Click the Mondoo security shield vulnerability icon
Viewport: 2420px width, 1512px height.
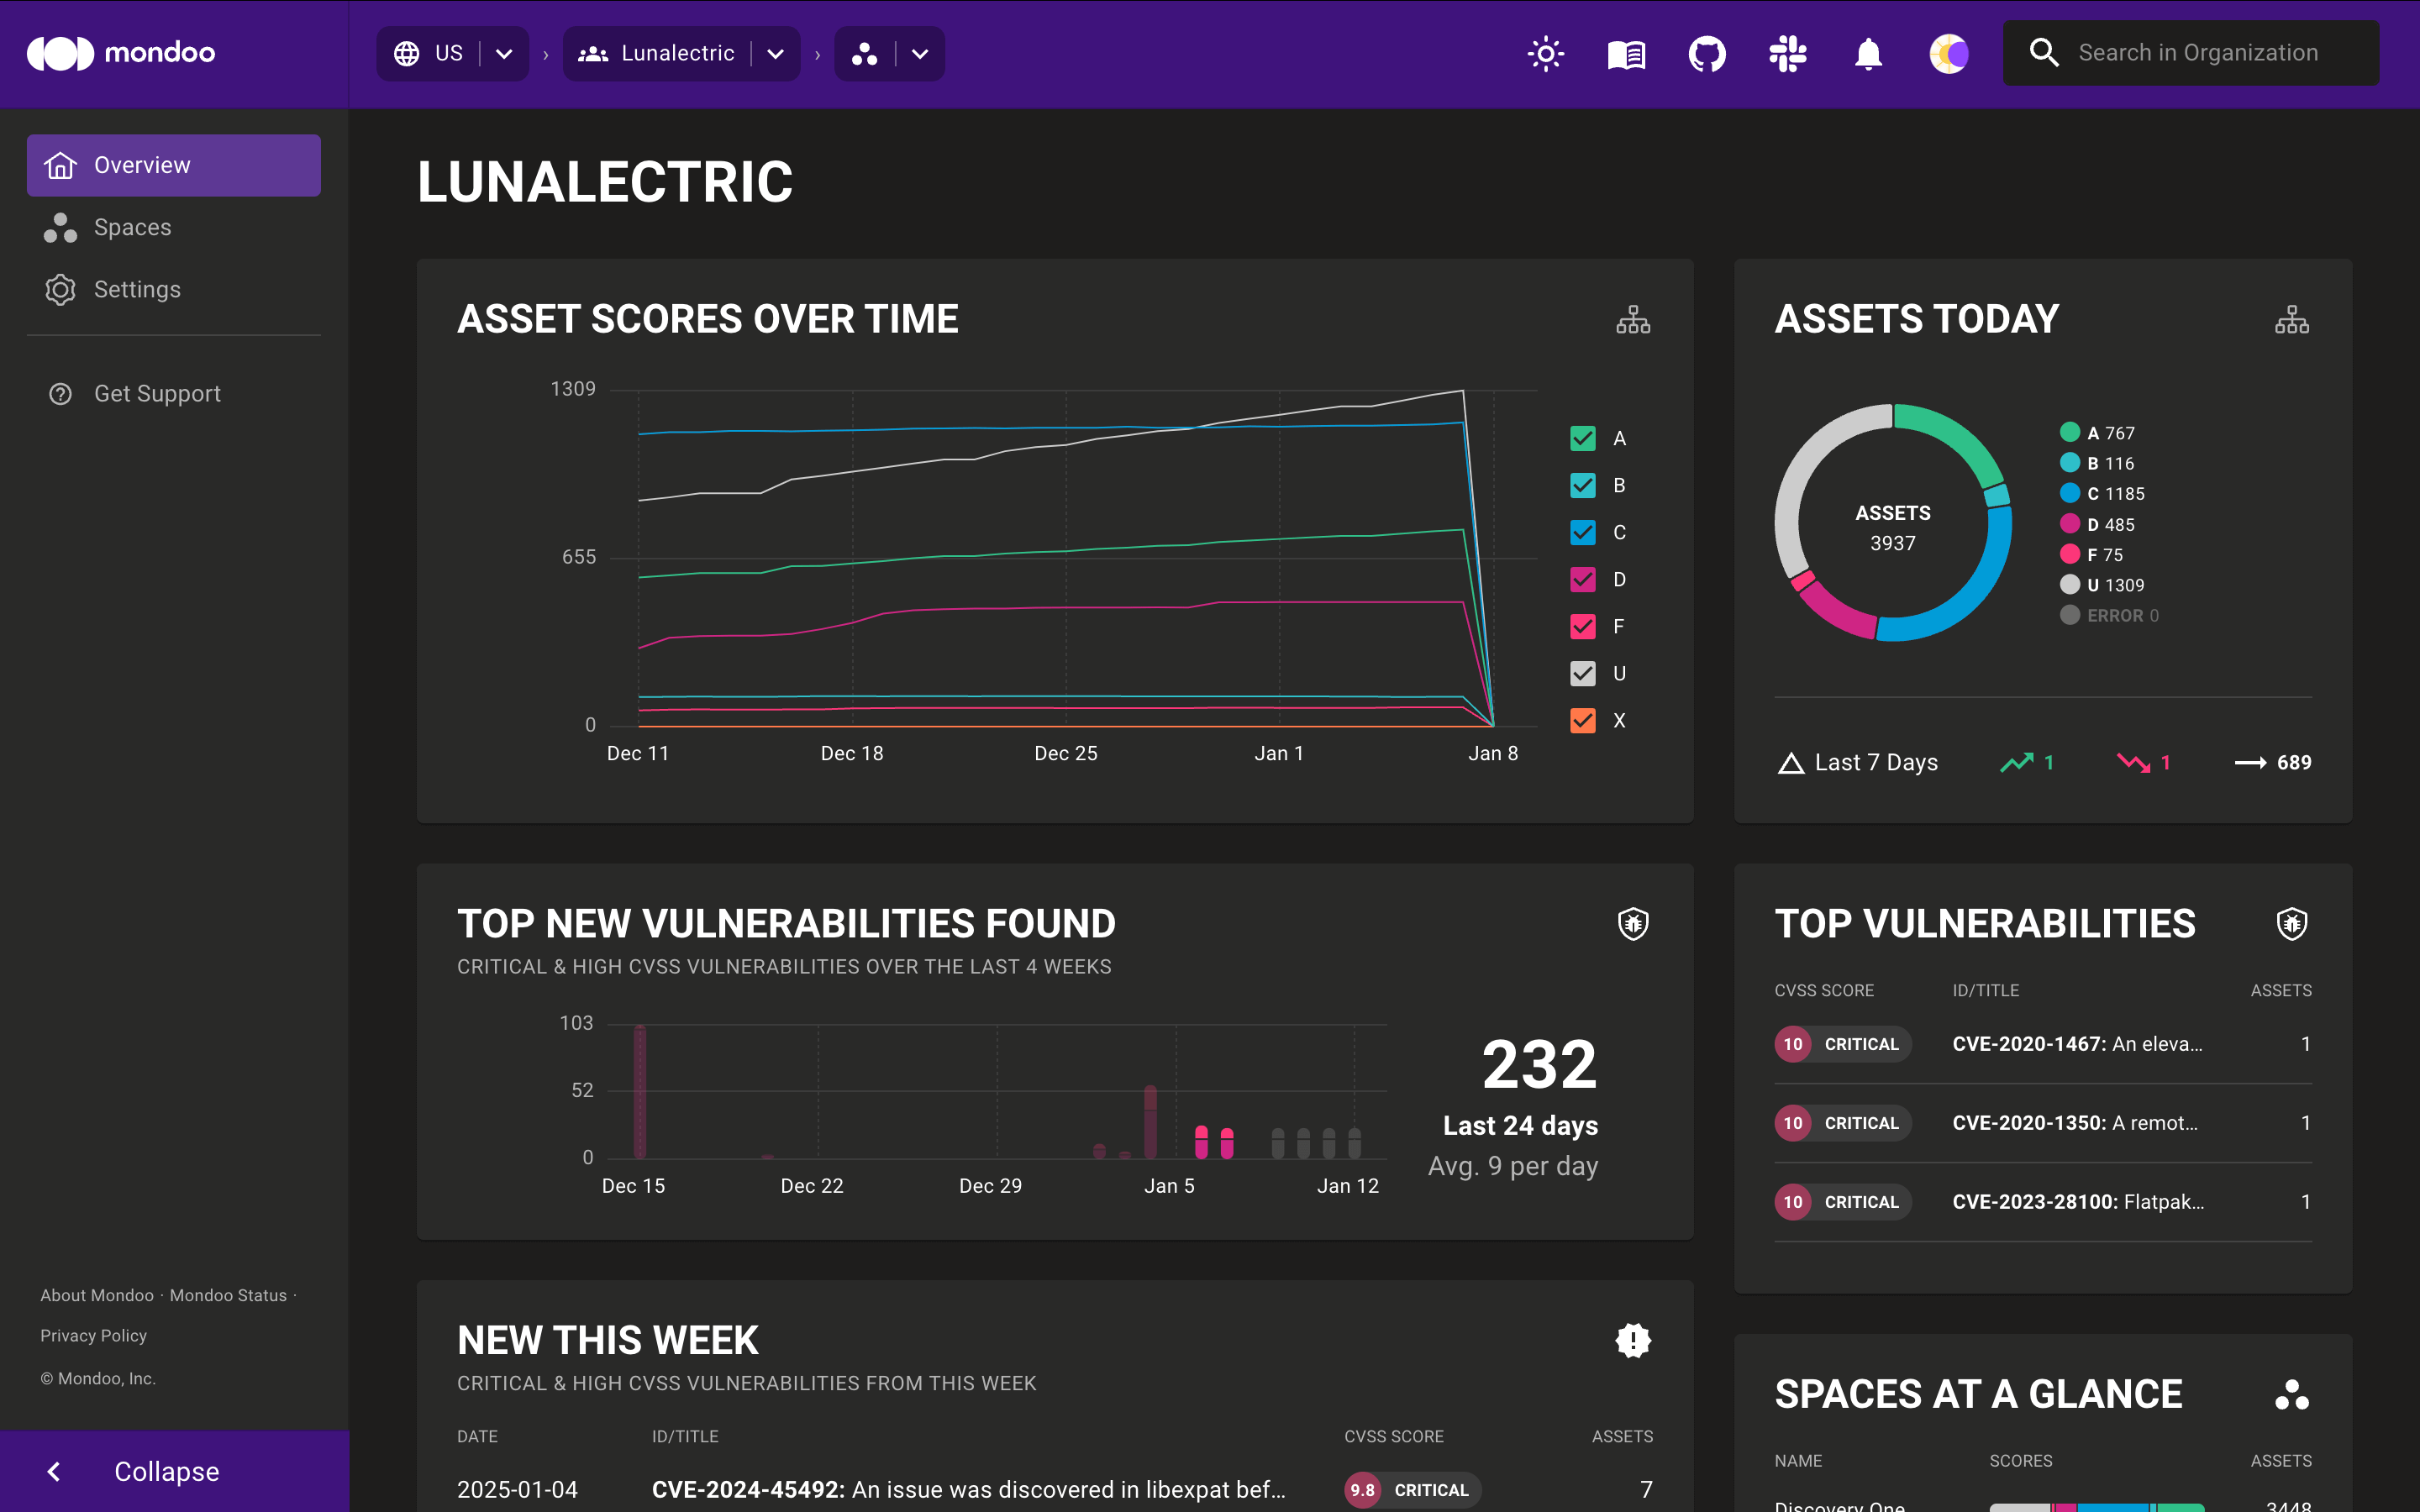pos(1633,923)
